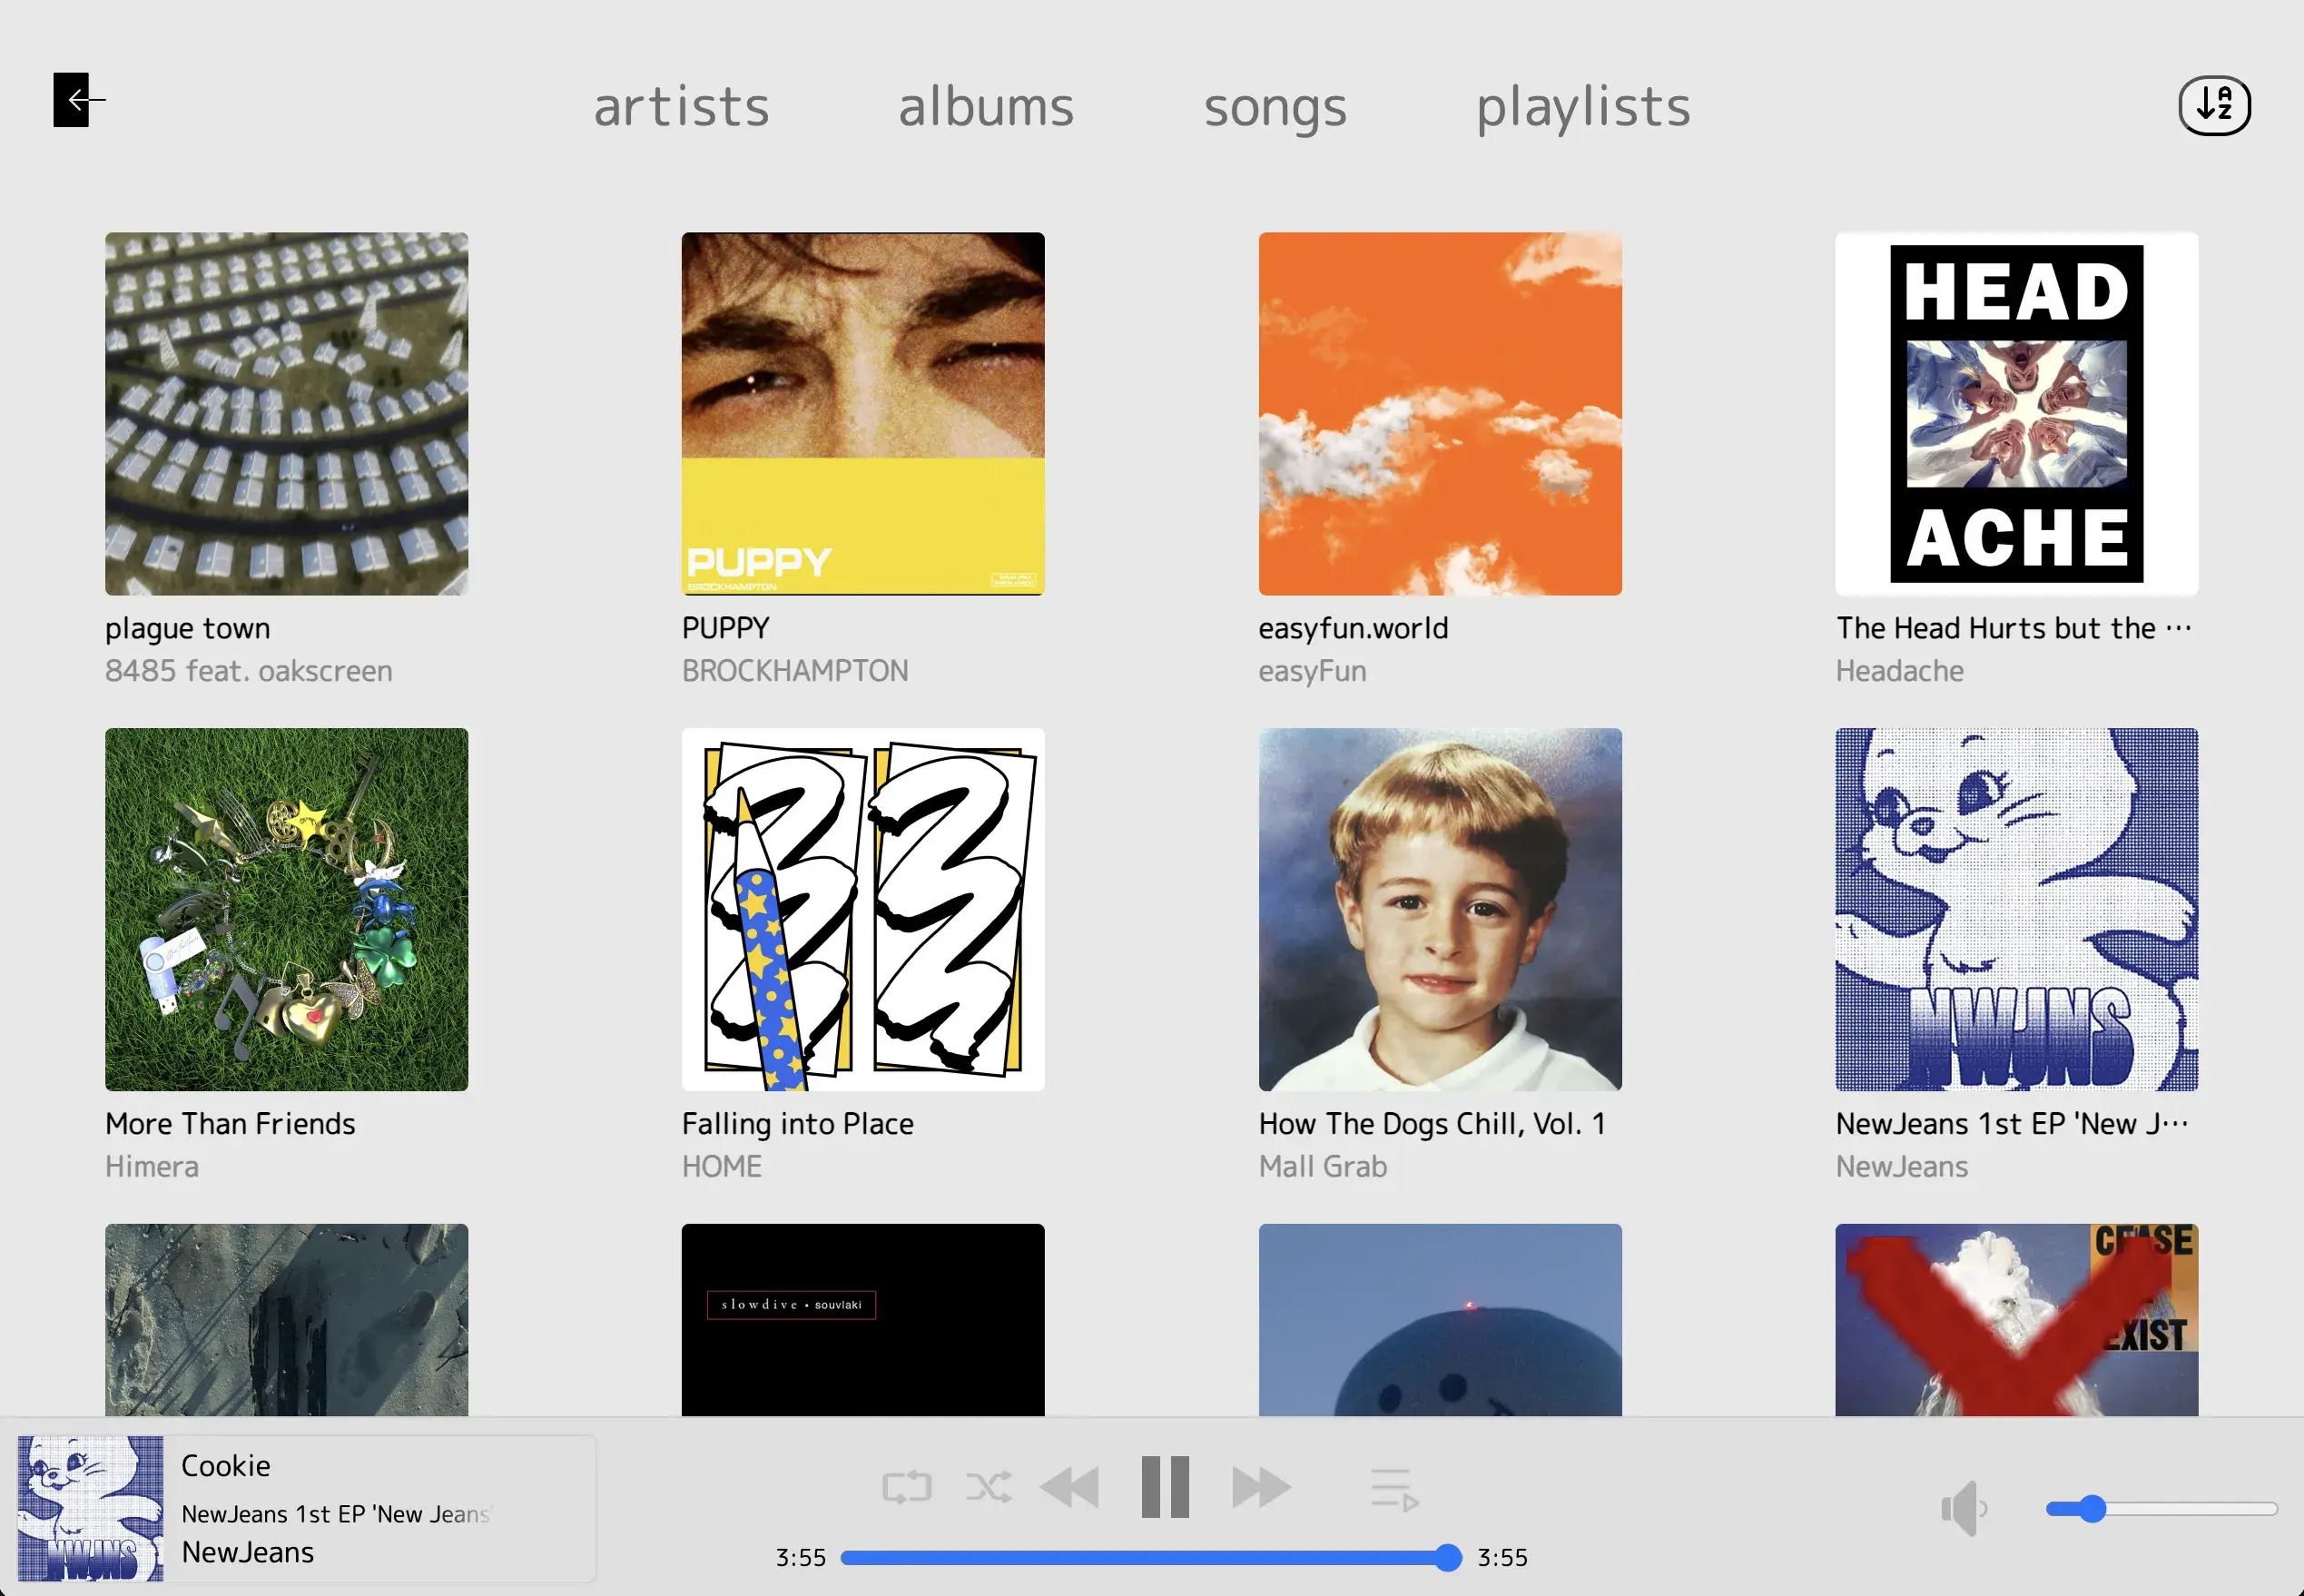
Task: Click the 'Mall Grab' artist name
Action: click(x=1323, y=1166)
